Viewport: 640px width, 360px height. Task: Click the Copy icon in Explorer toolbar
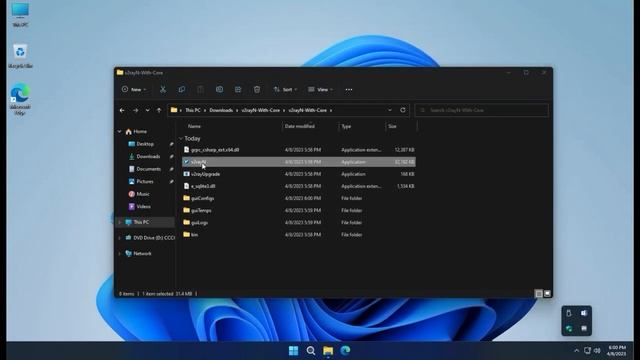[182, 89]
